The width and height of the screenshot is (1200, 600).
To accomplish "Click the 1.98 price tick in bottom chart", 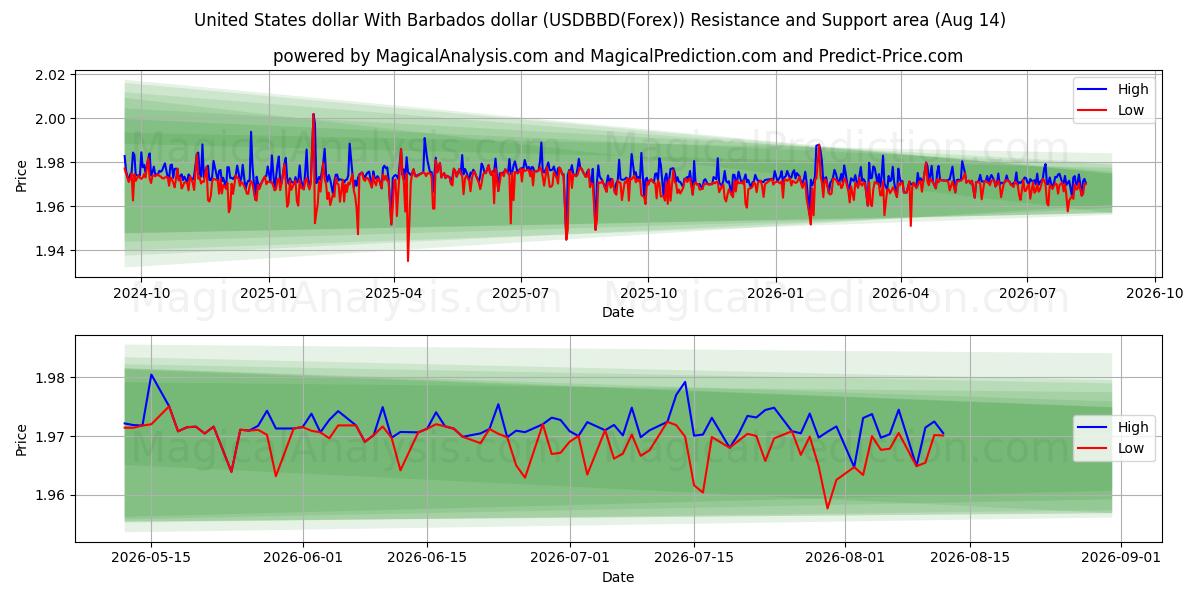I will (51, 378).
